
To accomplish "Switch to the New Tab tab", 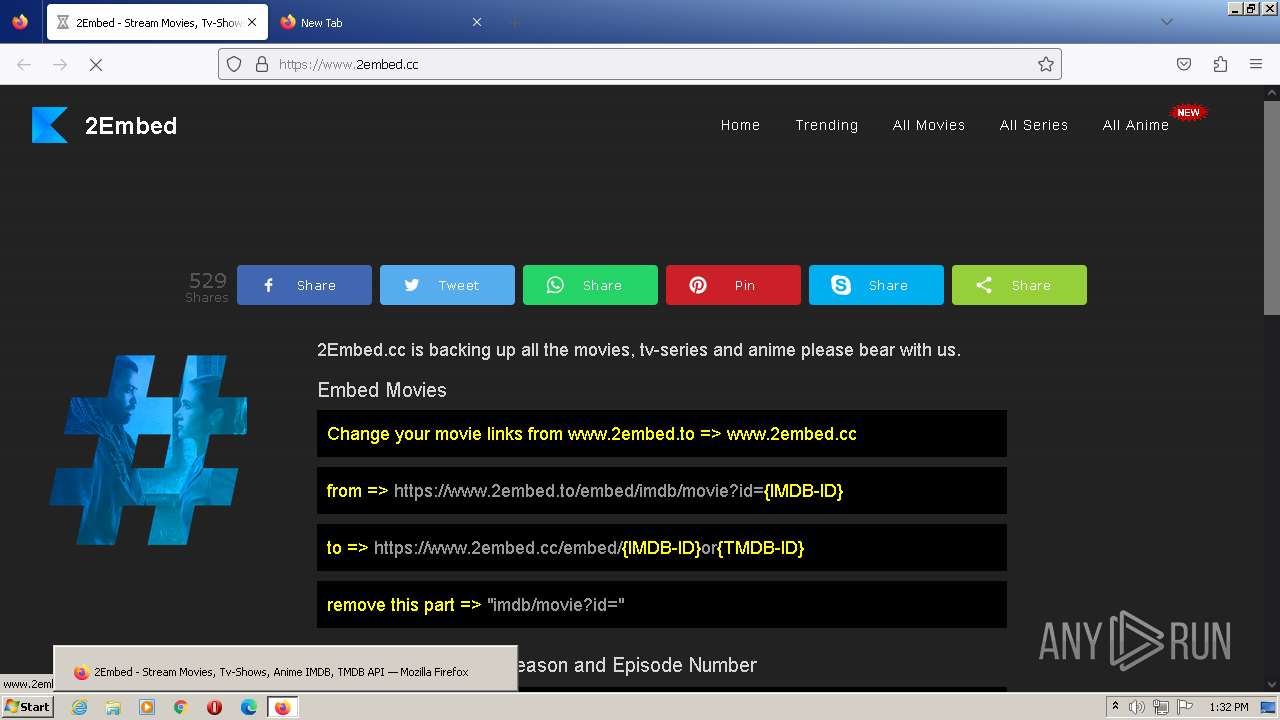I will coord(380,22).
